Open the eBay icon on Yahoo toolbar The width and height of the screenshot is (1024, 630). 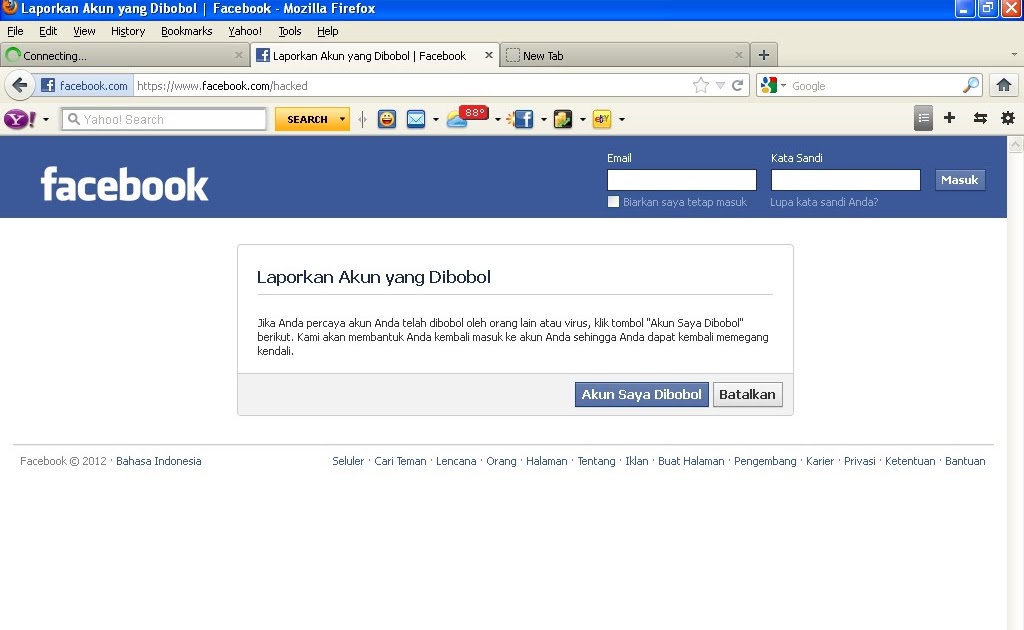point(602,118)
